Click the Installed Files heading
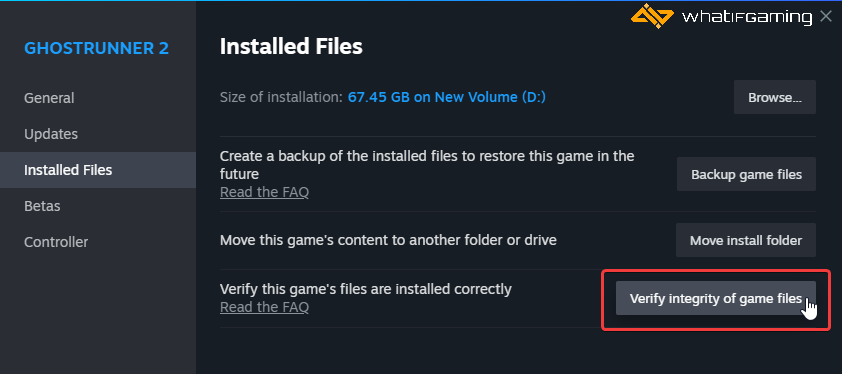This screenshot has width=842, height=374. coord(291,47)
